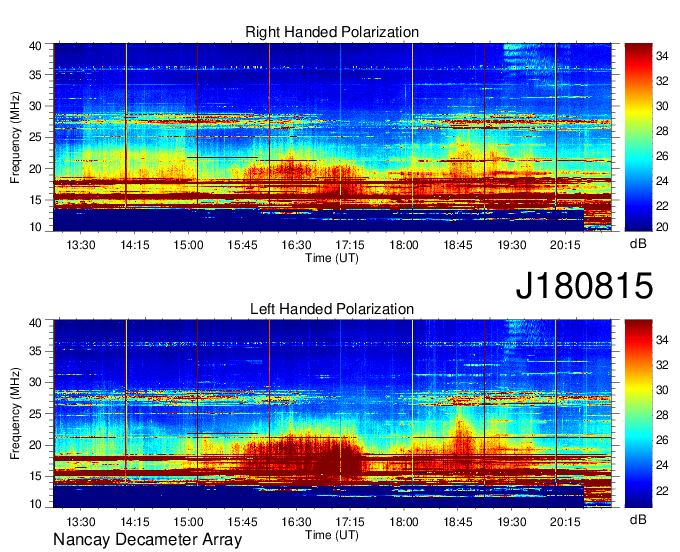Click the 15 MHz tick on Right Handed plot
680x552 pixels.
[36, 200]
